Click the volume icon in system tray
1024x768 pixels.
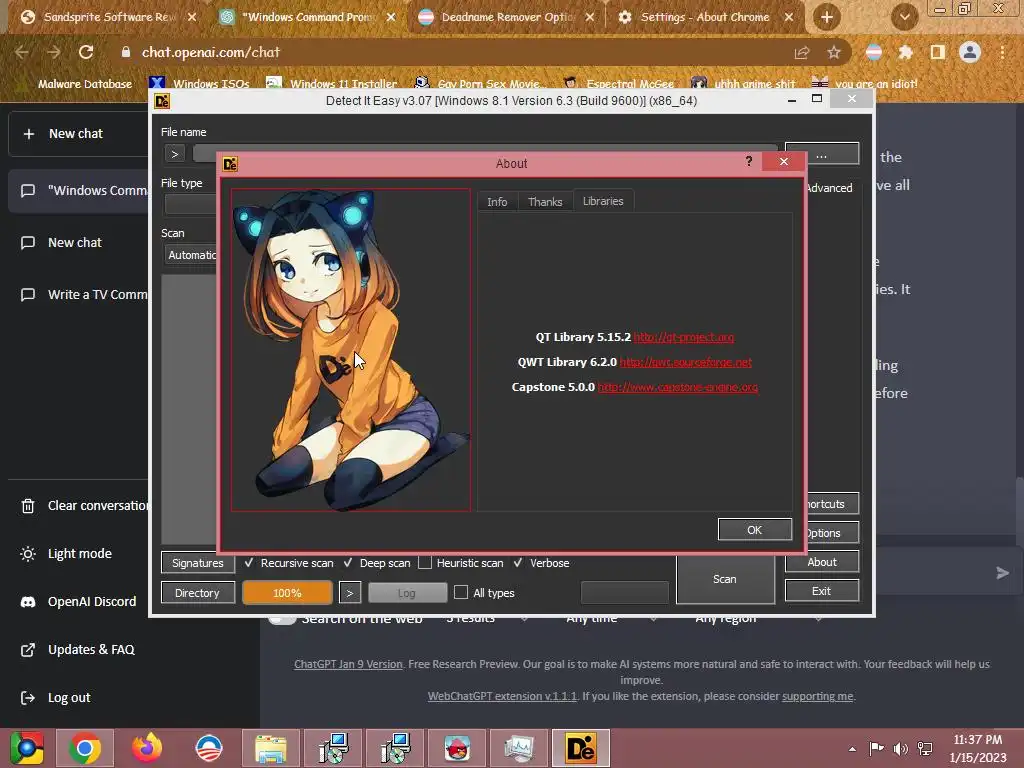tap(900, 748)
